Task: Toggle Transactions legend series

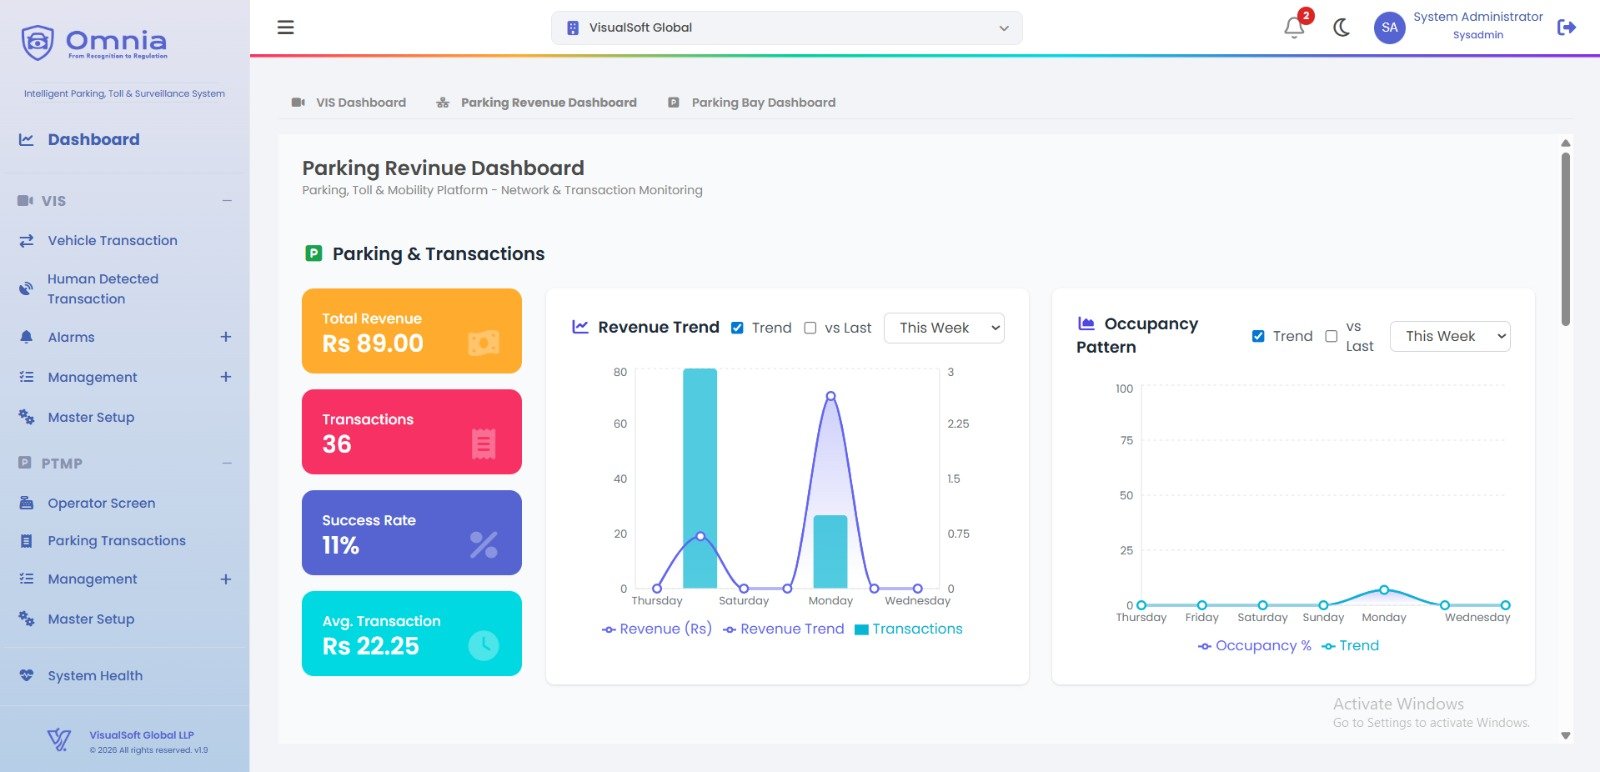Action: [909, 629]
